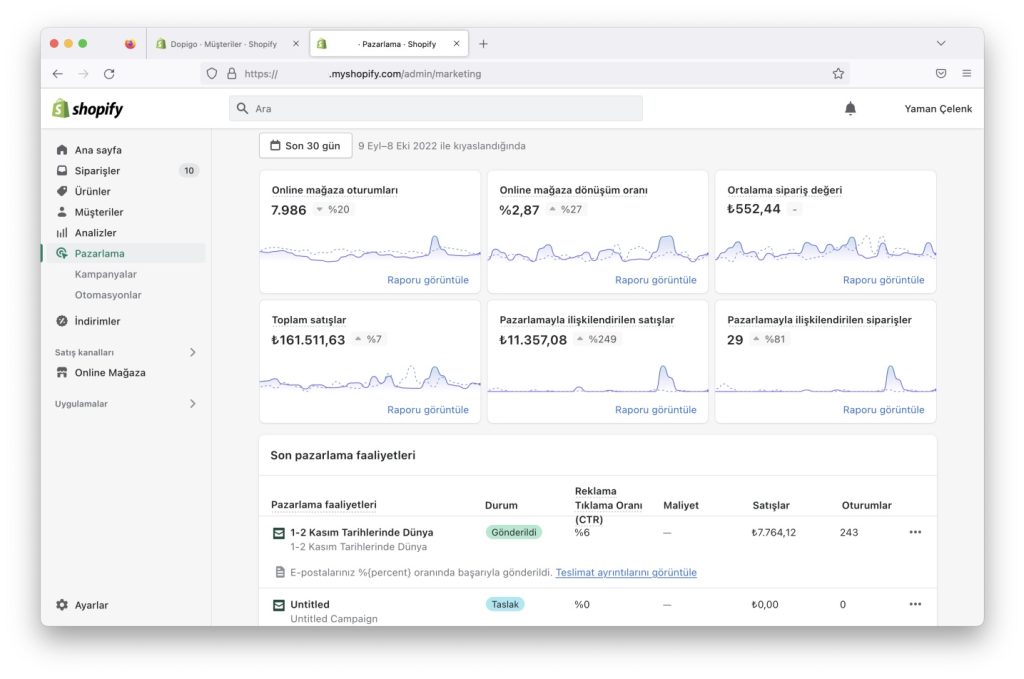Click the Siparişler inbox icon
This screenshot has height=679, width=1024.
point(62,170)
